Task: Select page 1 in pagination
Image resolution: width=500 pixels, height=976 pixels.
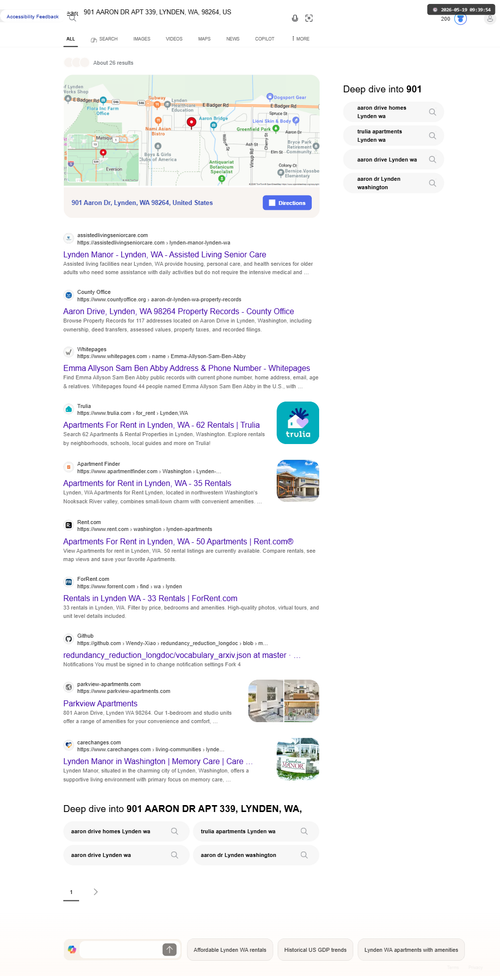Action: 71,892
